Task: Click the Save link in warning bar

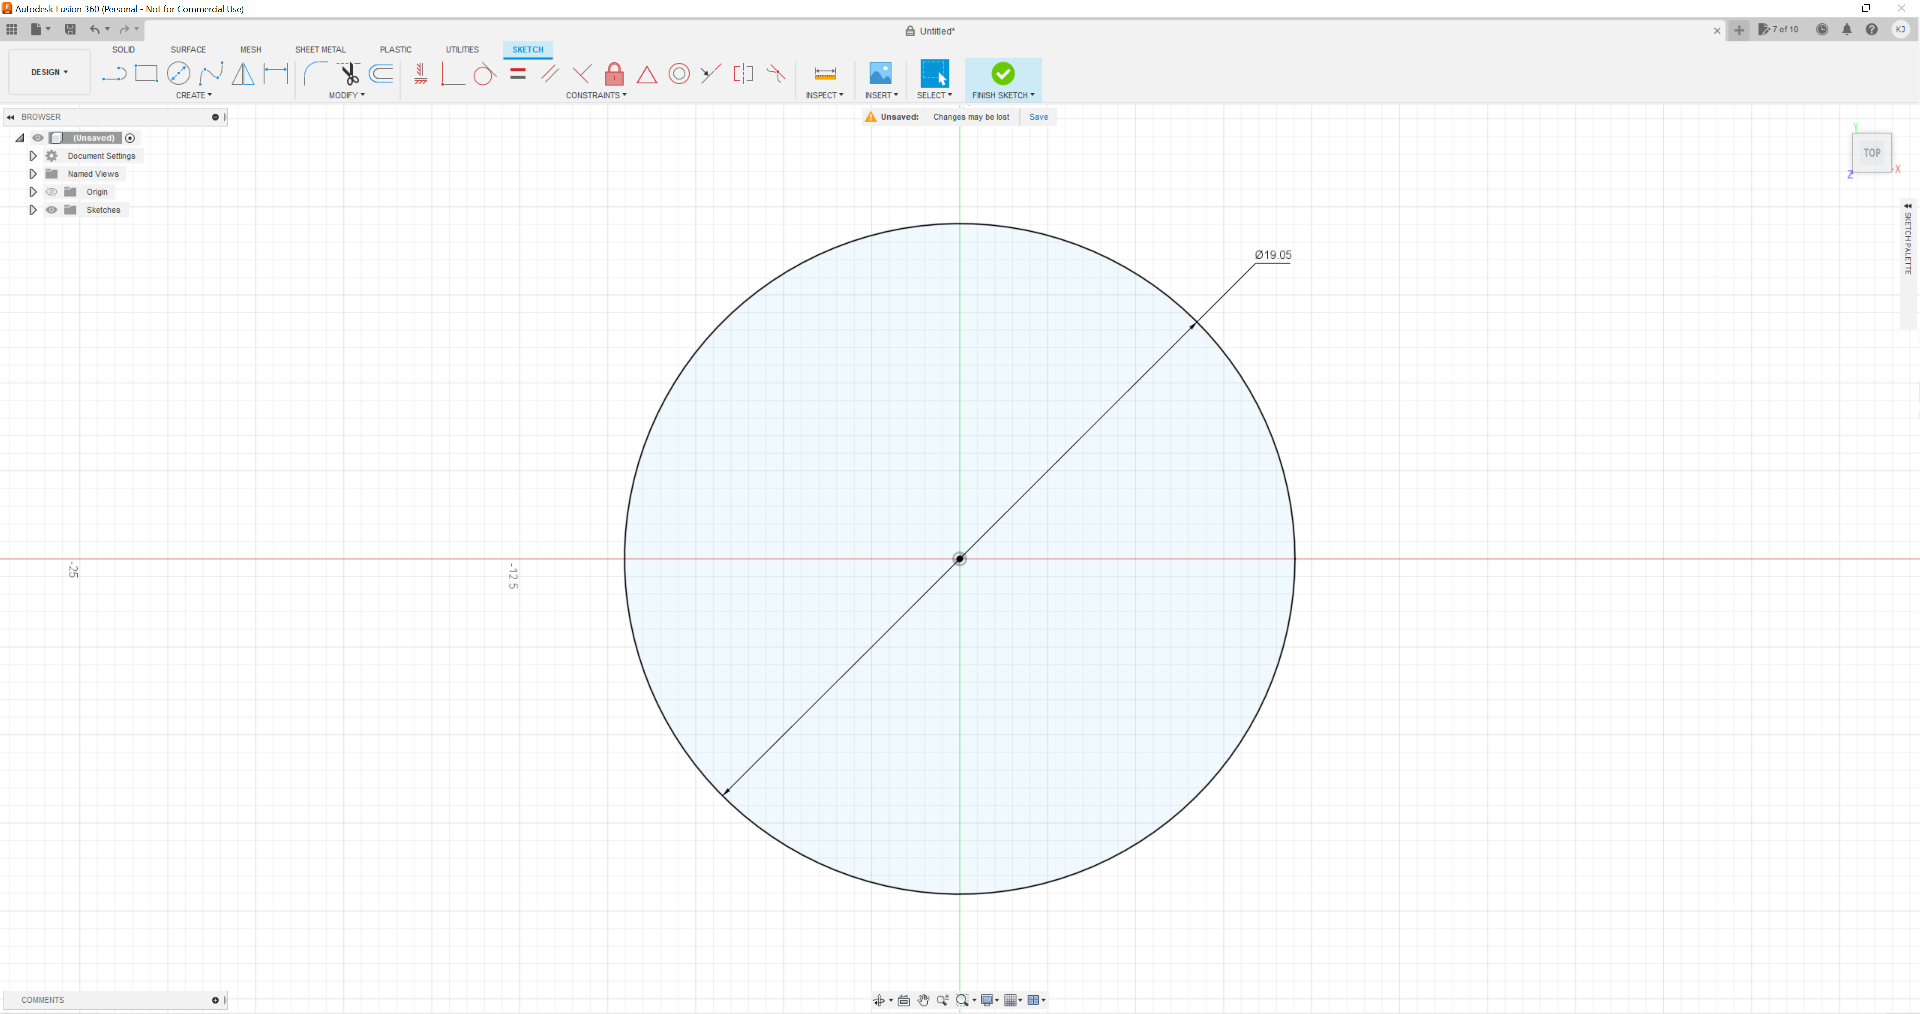Action: [x=1038, y=117]
